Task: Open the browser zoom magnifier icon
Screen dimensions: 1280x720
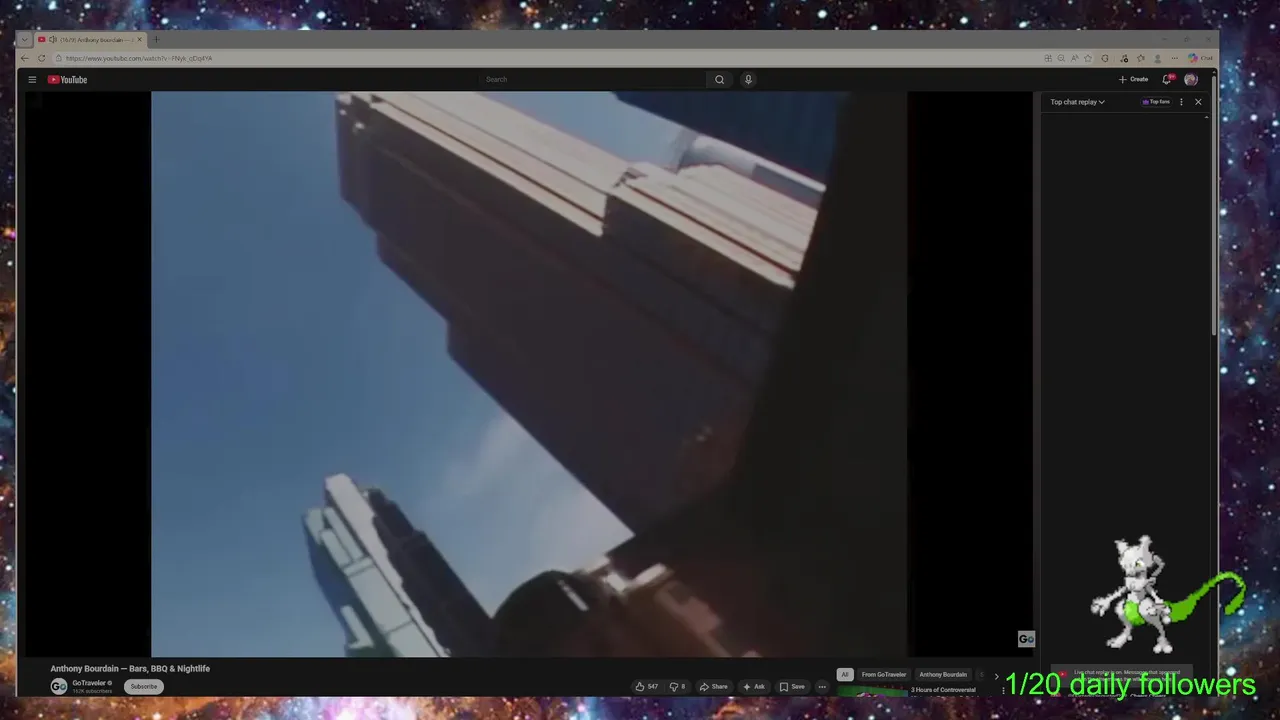Action: click(x=1061, y=58)
